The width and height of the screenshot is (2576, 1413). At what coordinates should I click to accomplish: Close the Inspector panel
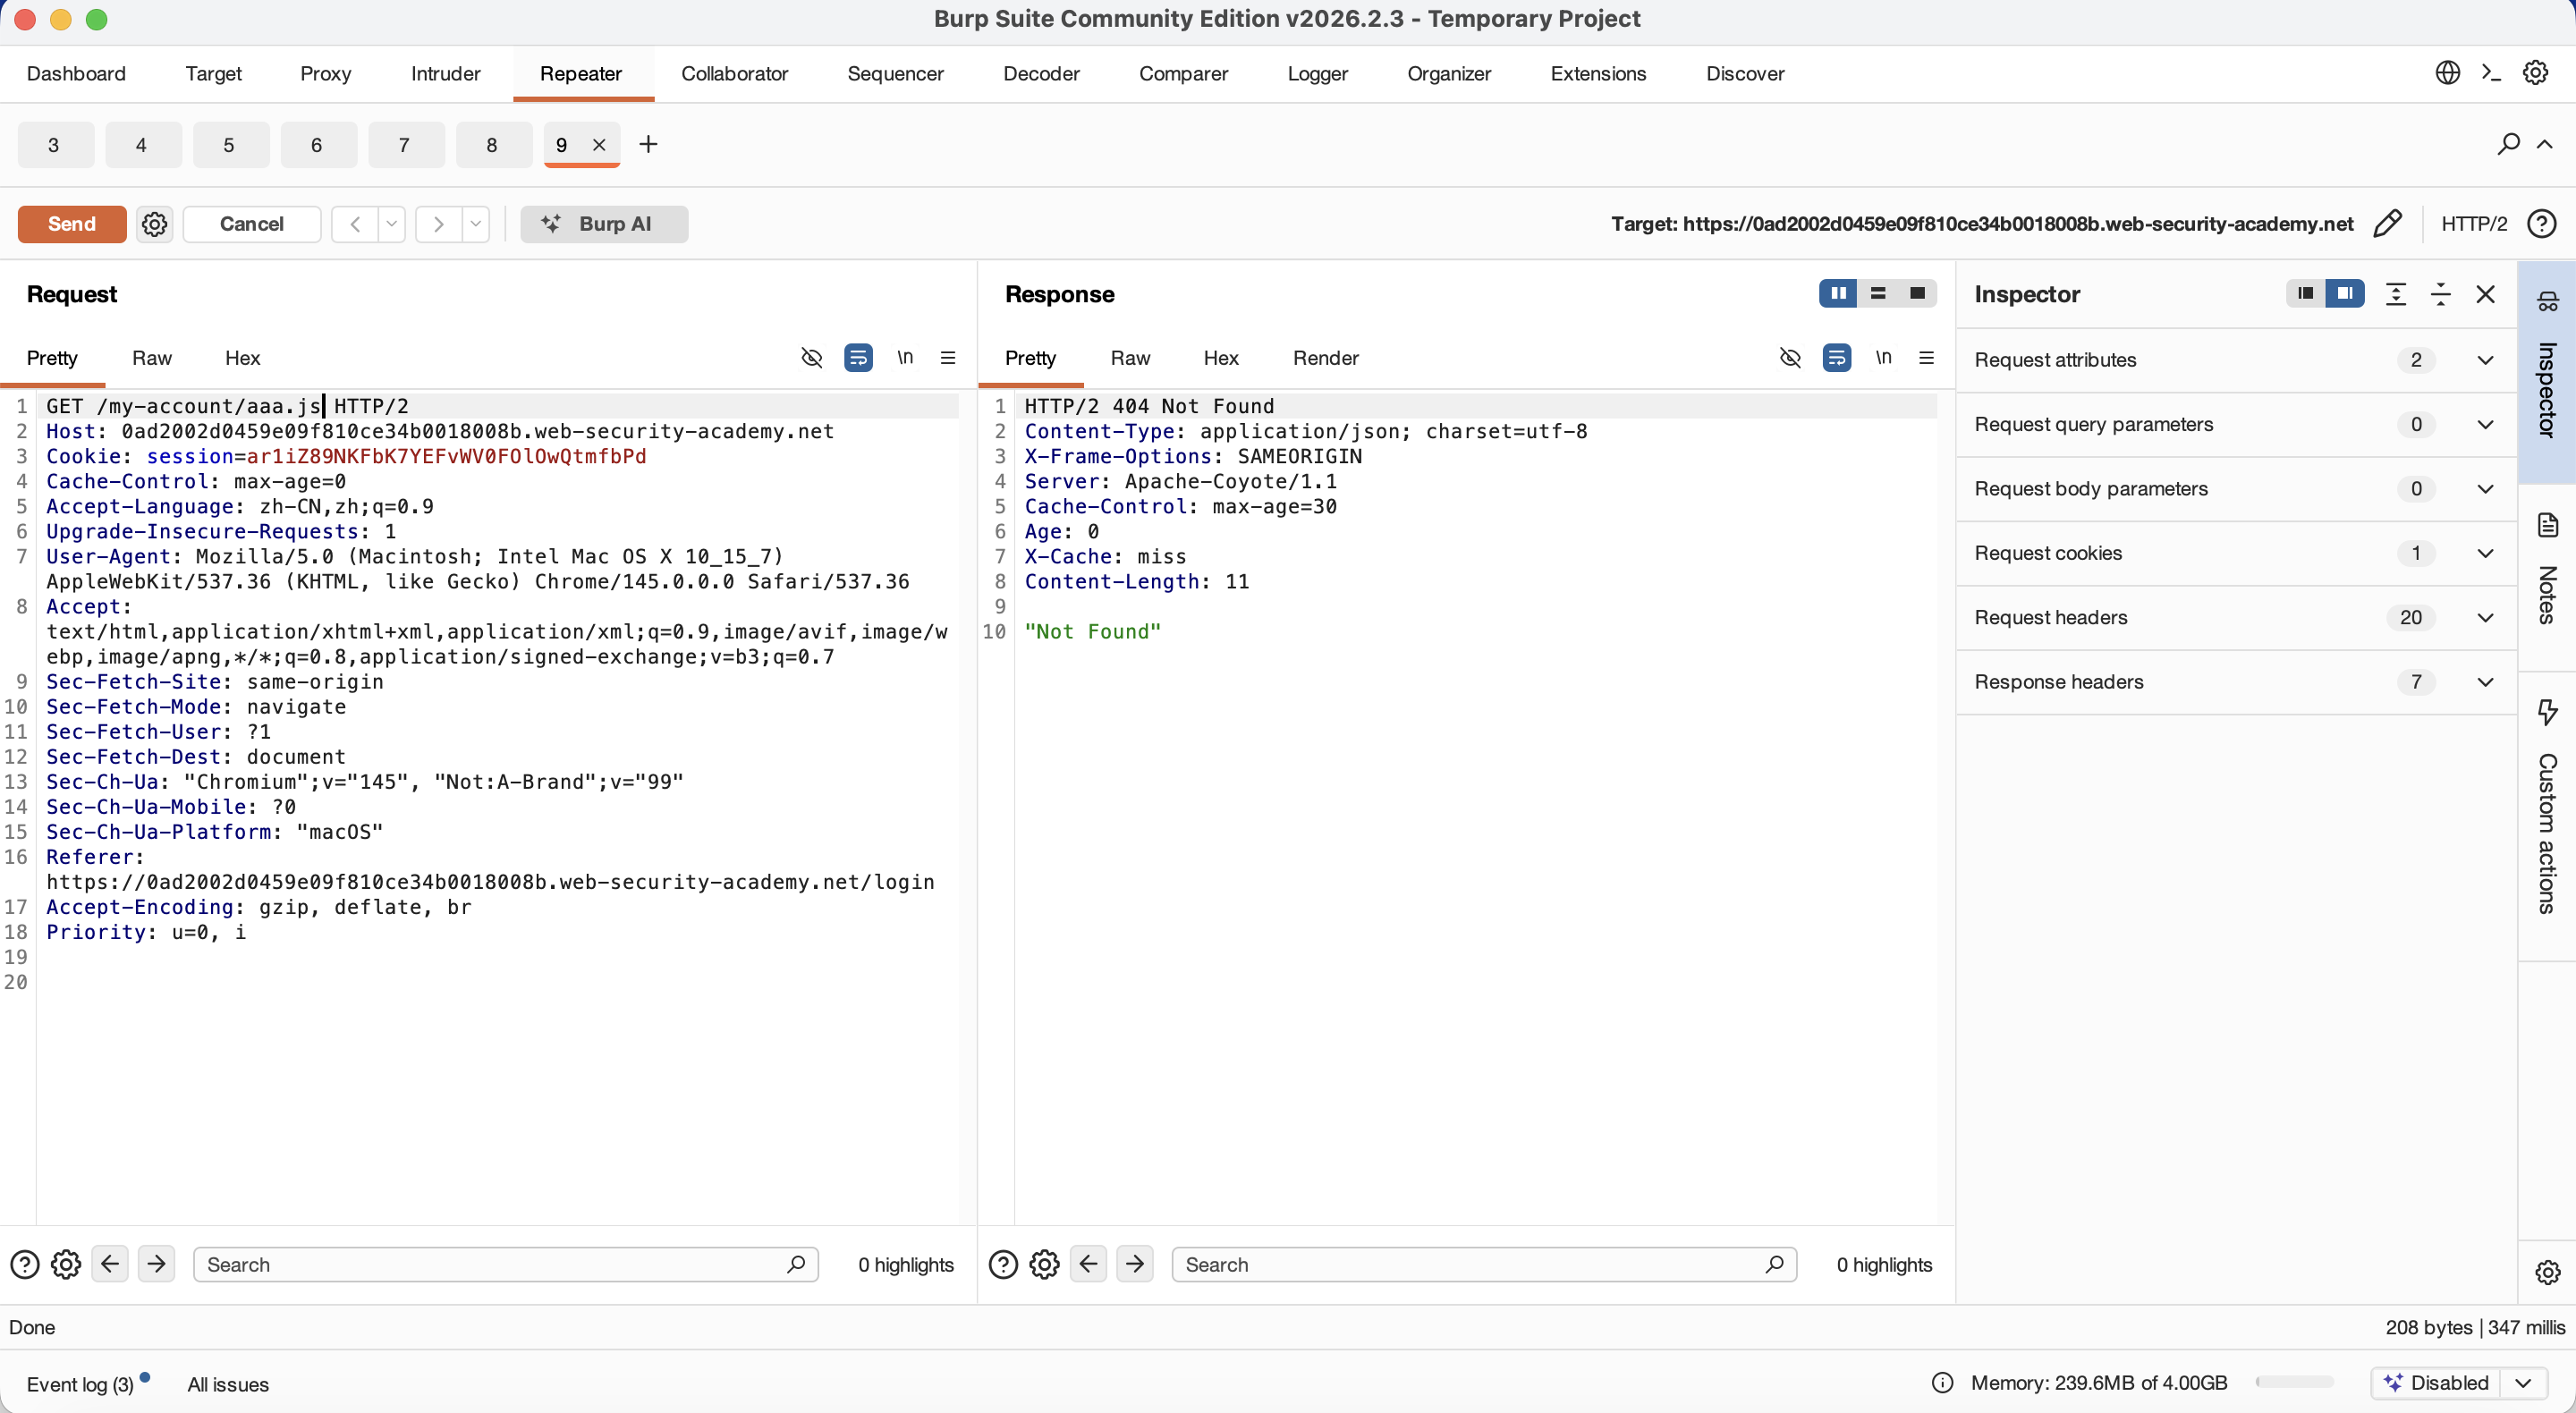(x=2486, y=294)
